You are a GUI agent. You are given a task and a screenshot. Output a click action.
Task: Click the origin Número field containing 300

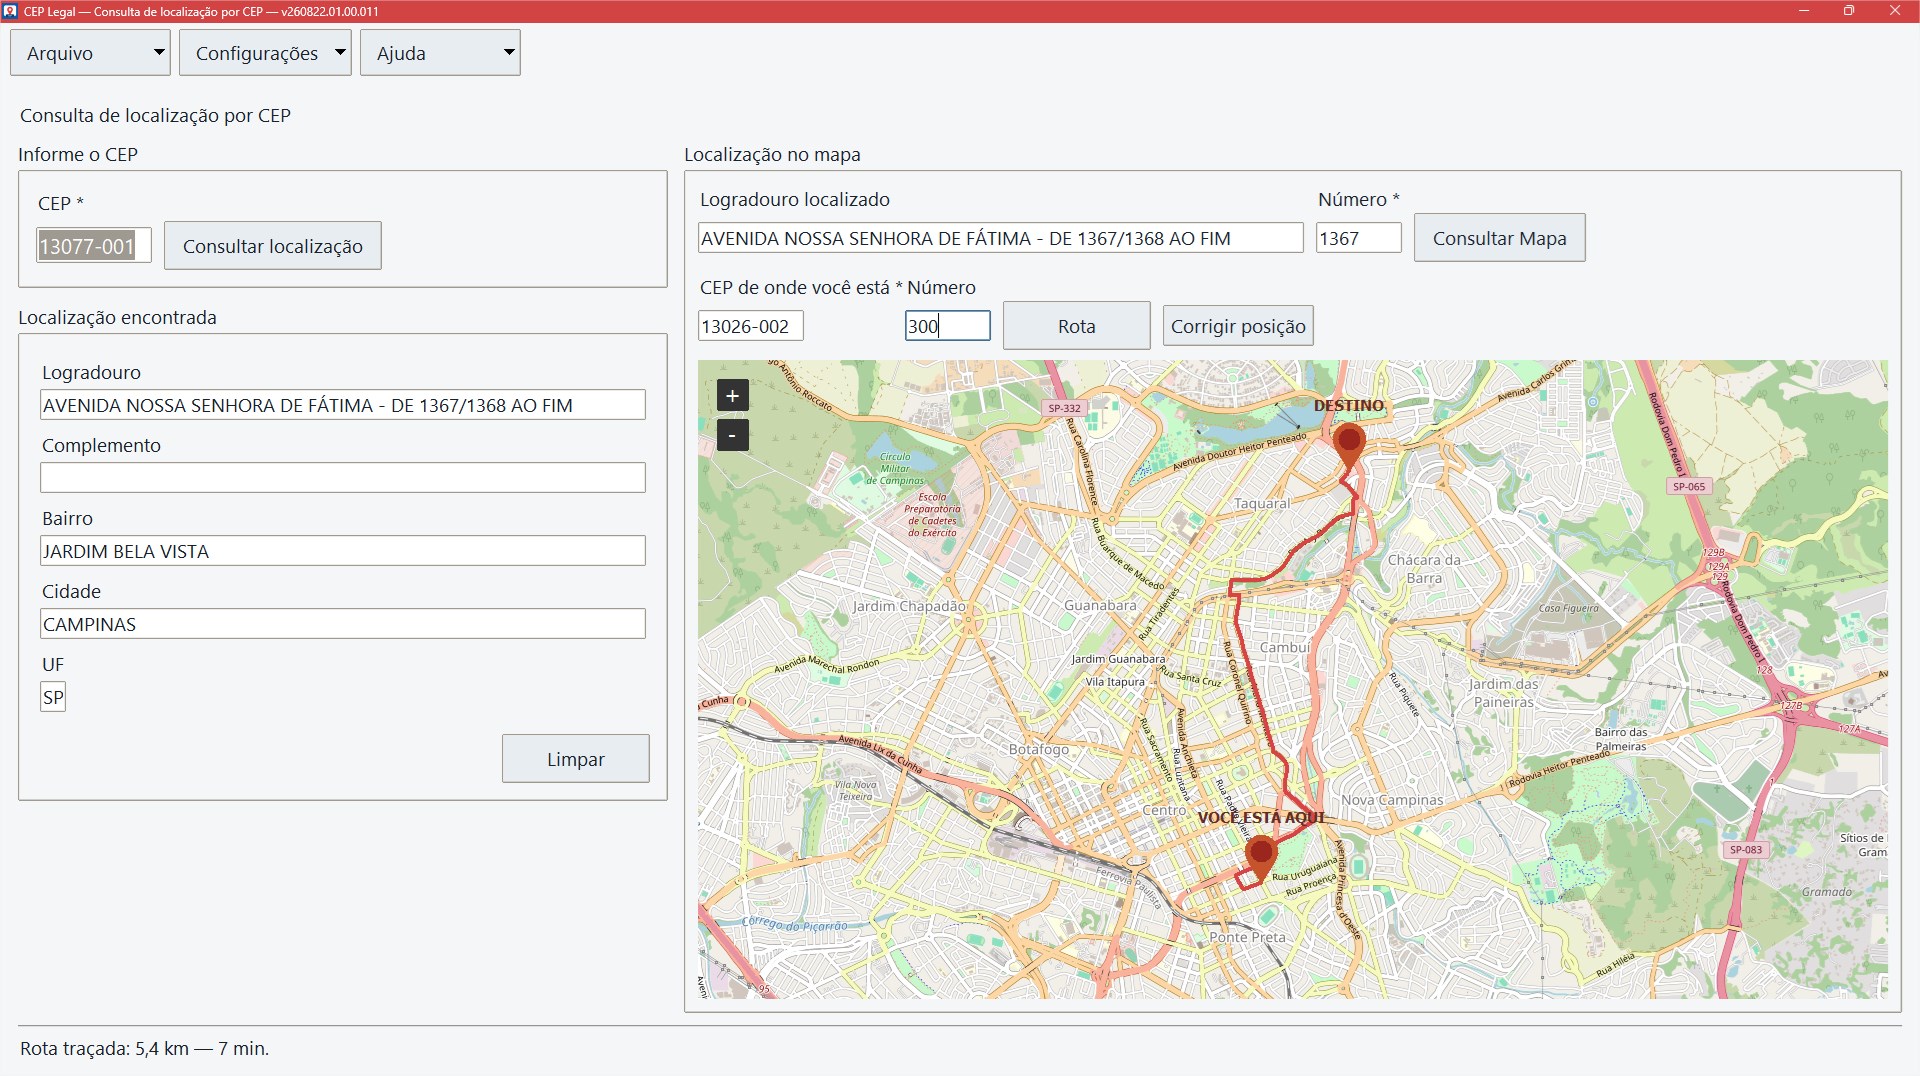click(947, 326)
